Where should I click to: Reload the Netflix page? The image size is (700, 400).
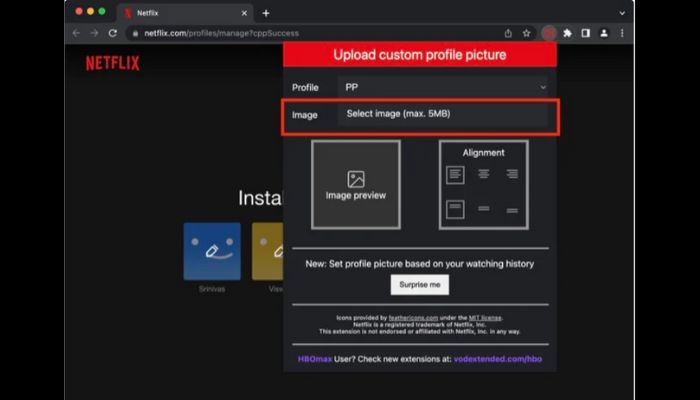coord(113,33)
